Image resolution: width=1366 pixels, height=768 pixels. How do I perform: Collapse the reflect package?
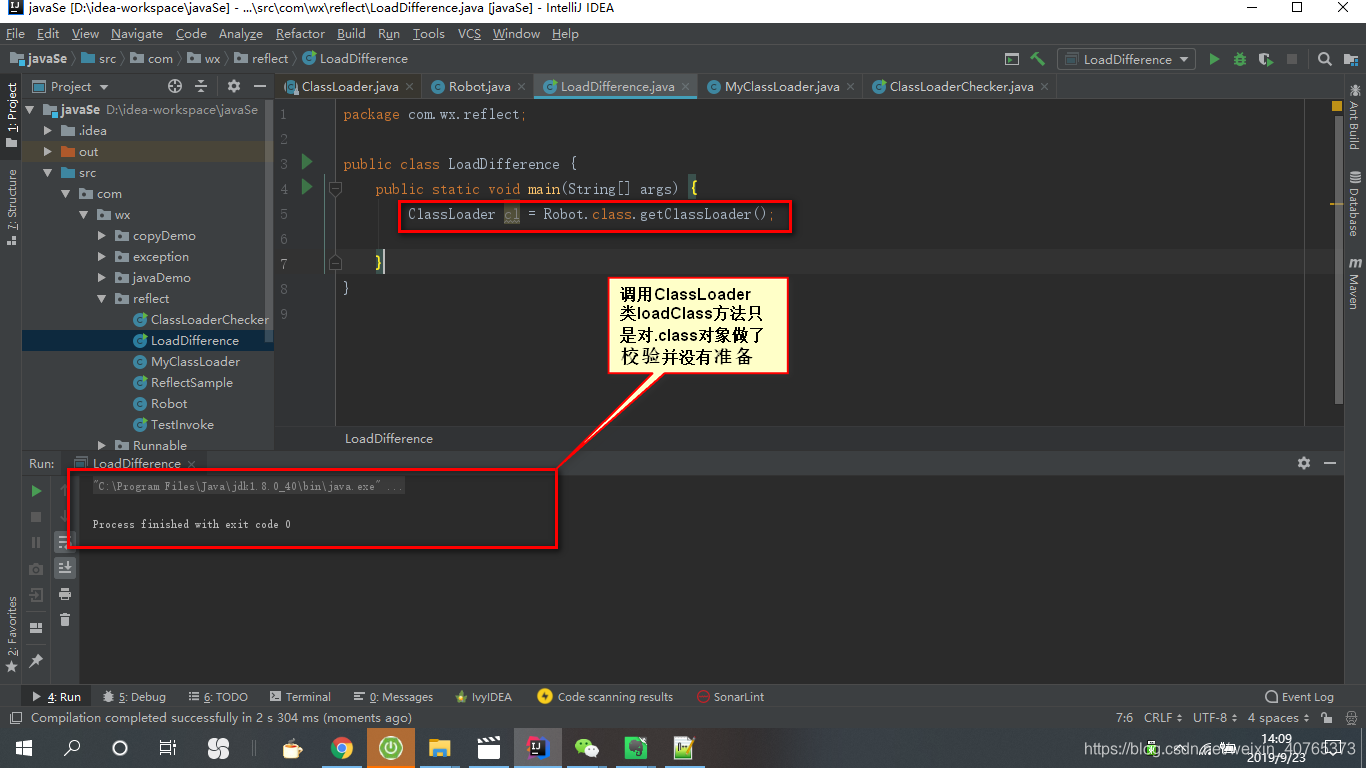click(x=102, y=299)
